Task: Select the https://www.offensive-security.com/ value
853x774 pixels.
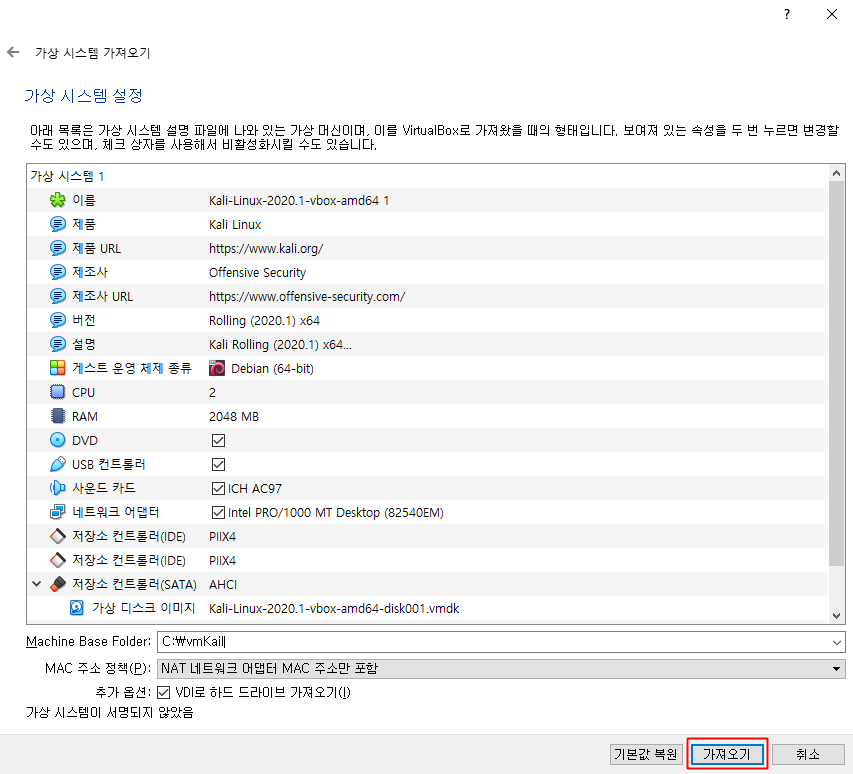Action: [307, 296]
